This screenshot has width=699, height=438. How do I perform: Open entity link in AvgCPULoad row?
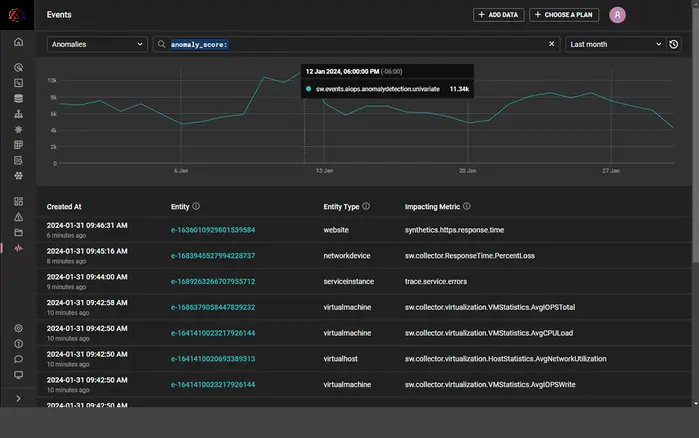pyautogui.click(x=213, y=333)
